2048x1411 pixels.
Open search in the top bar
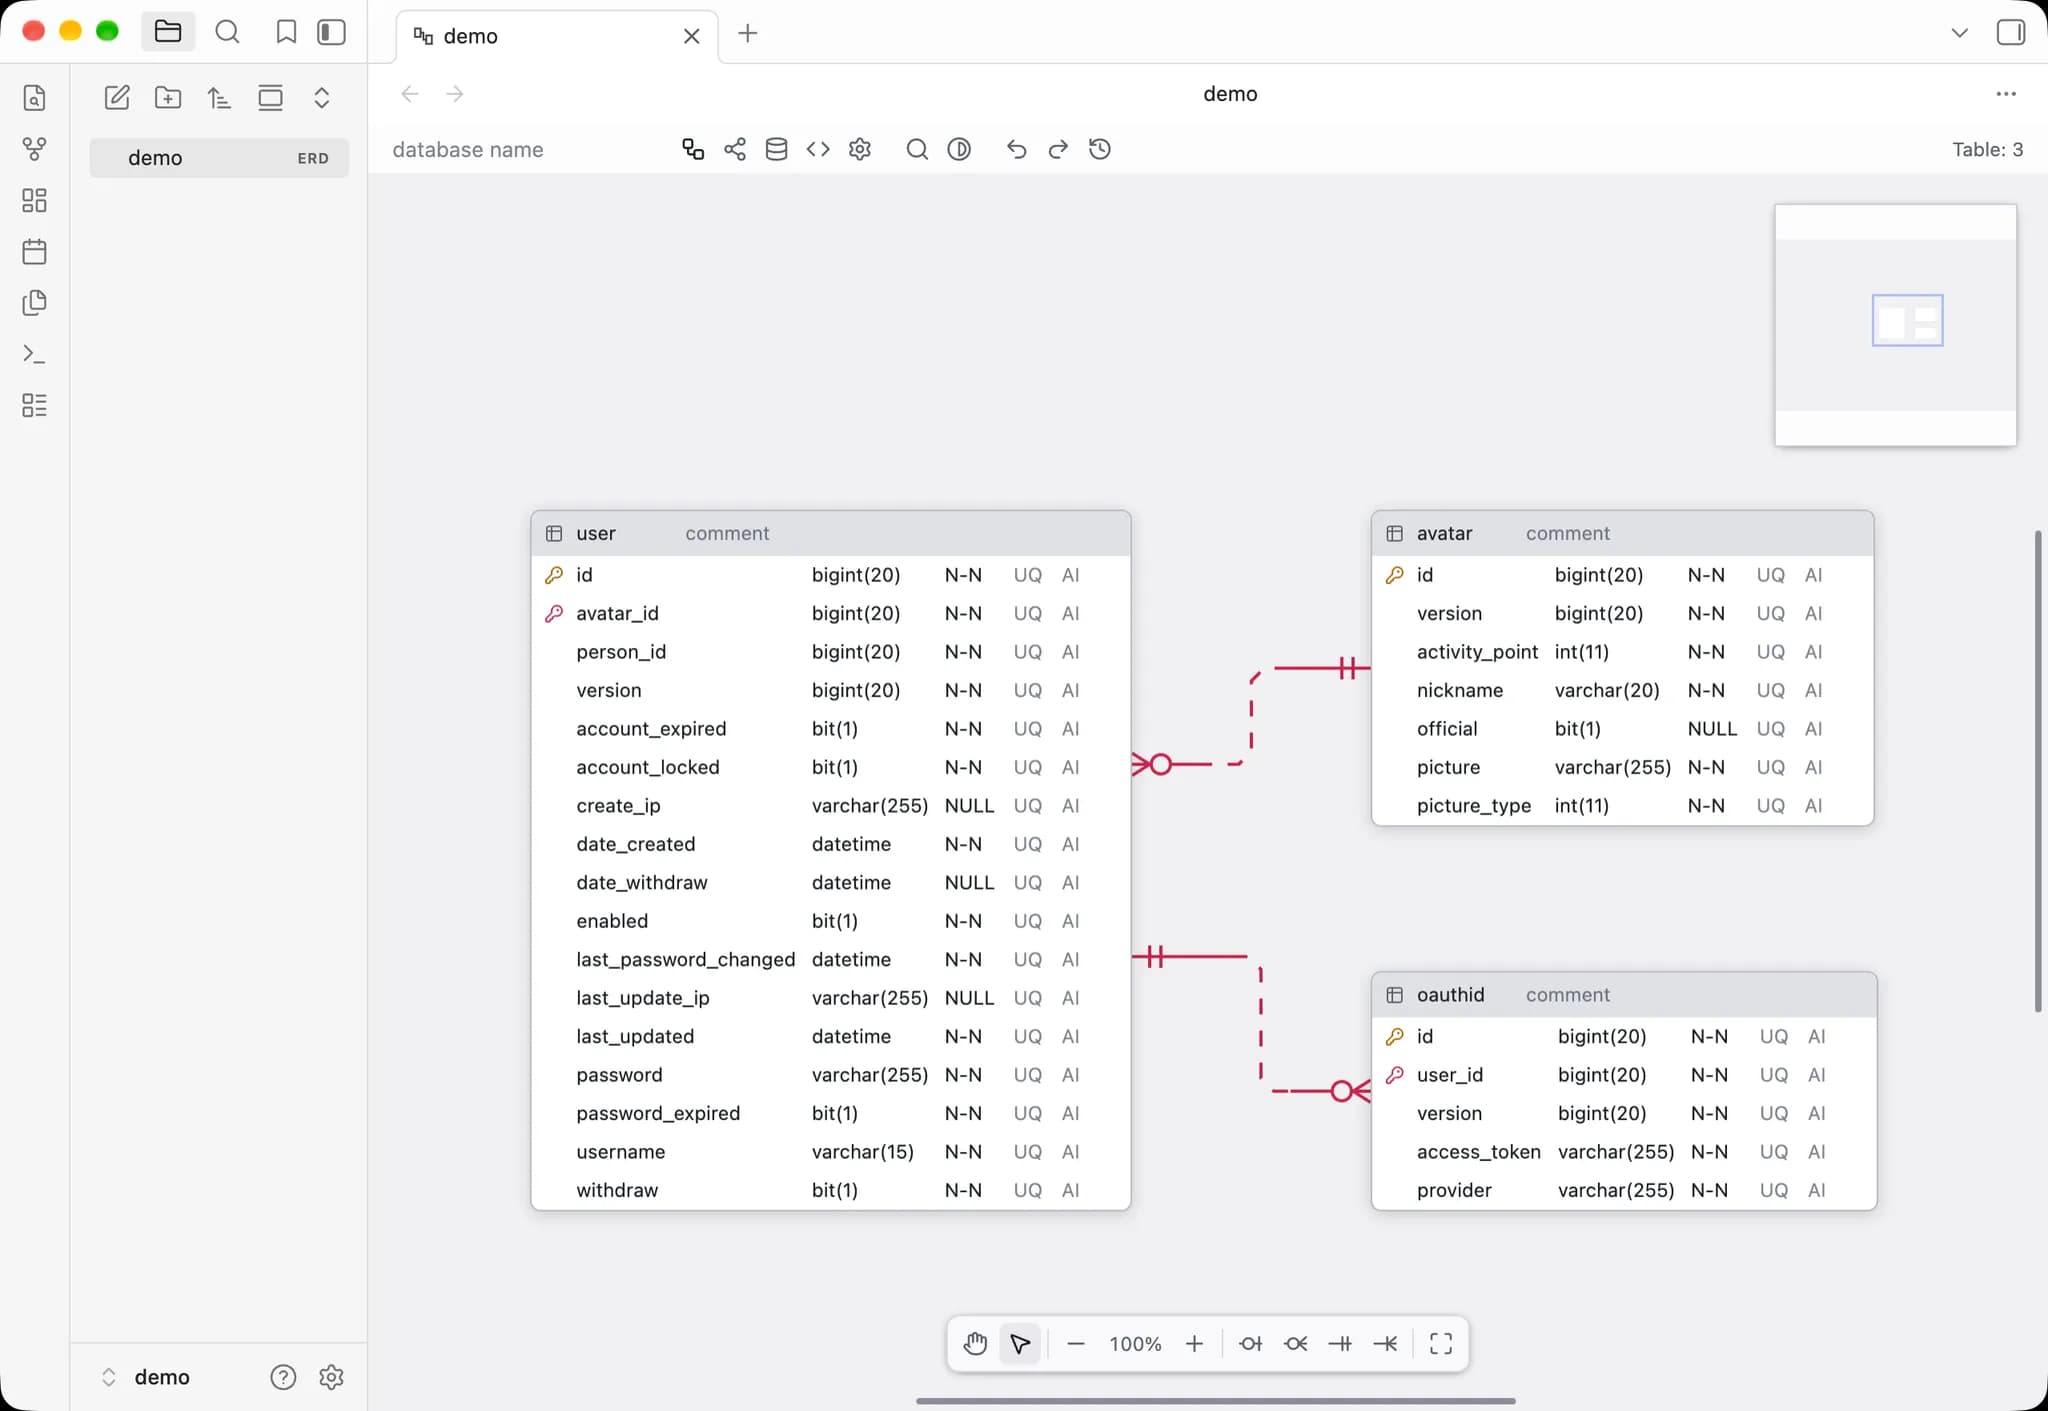point(227,32)
